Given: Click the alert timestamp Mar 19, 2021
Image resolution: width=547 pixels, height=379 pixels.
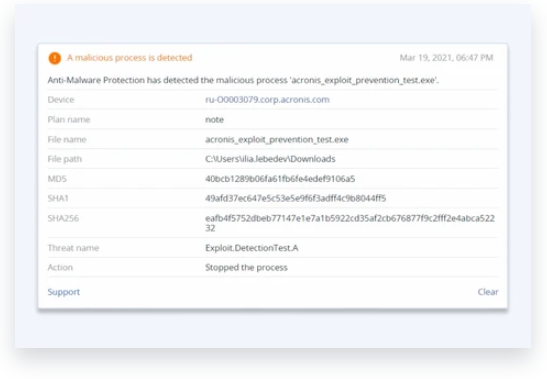Looking at the screenshot, I should point(446,58).
